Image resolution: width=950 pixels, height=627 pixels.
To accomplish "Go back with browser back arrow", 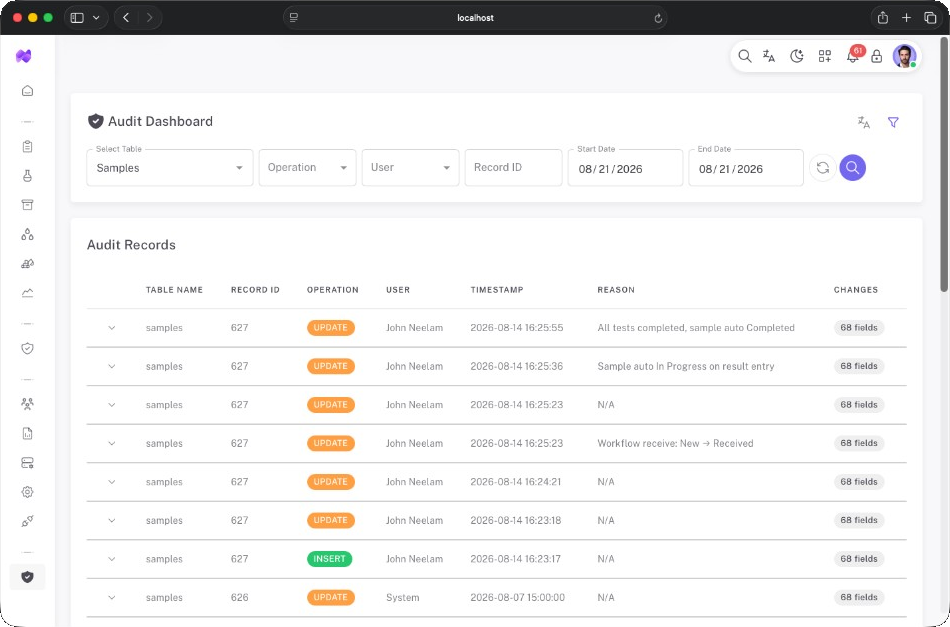I will 126,18.
